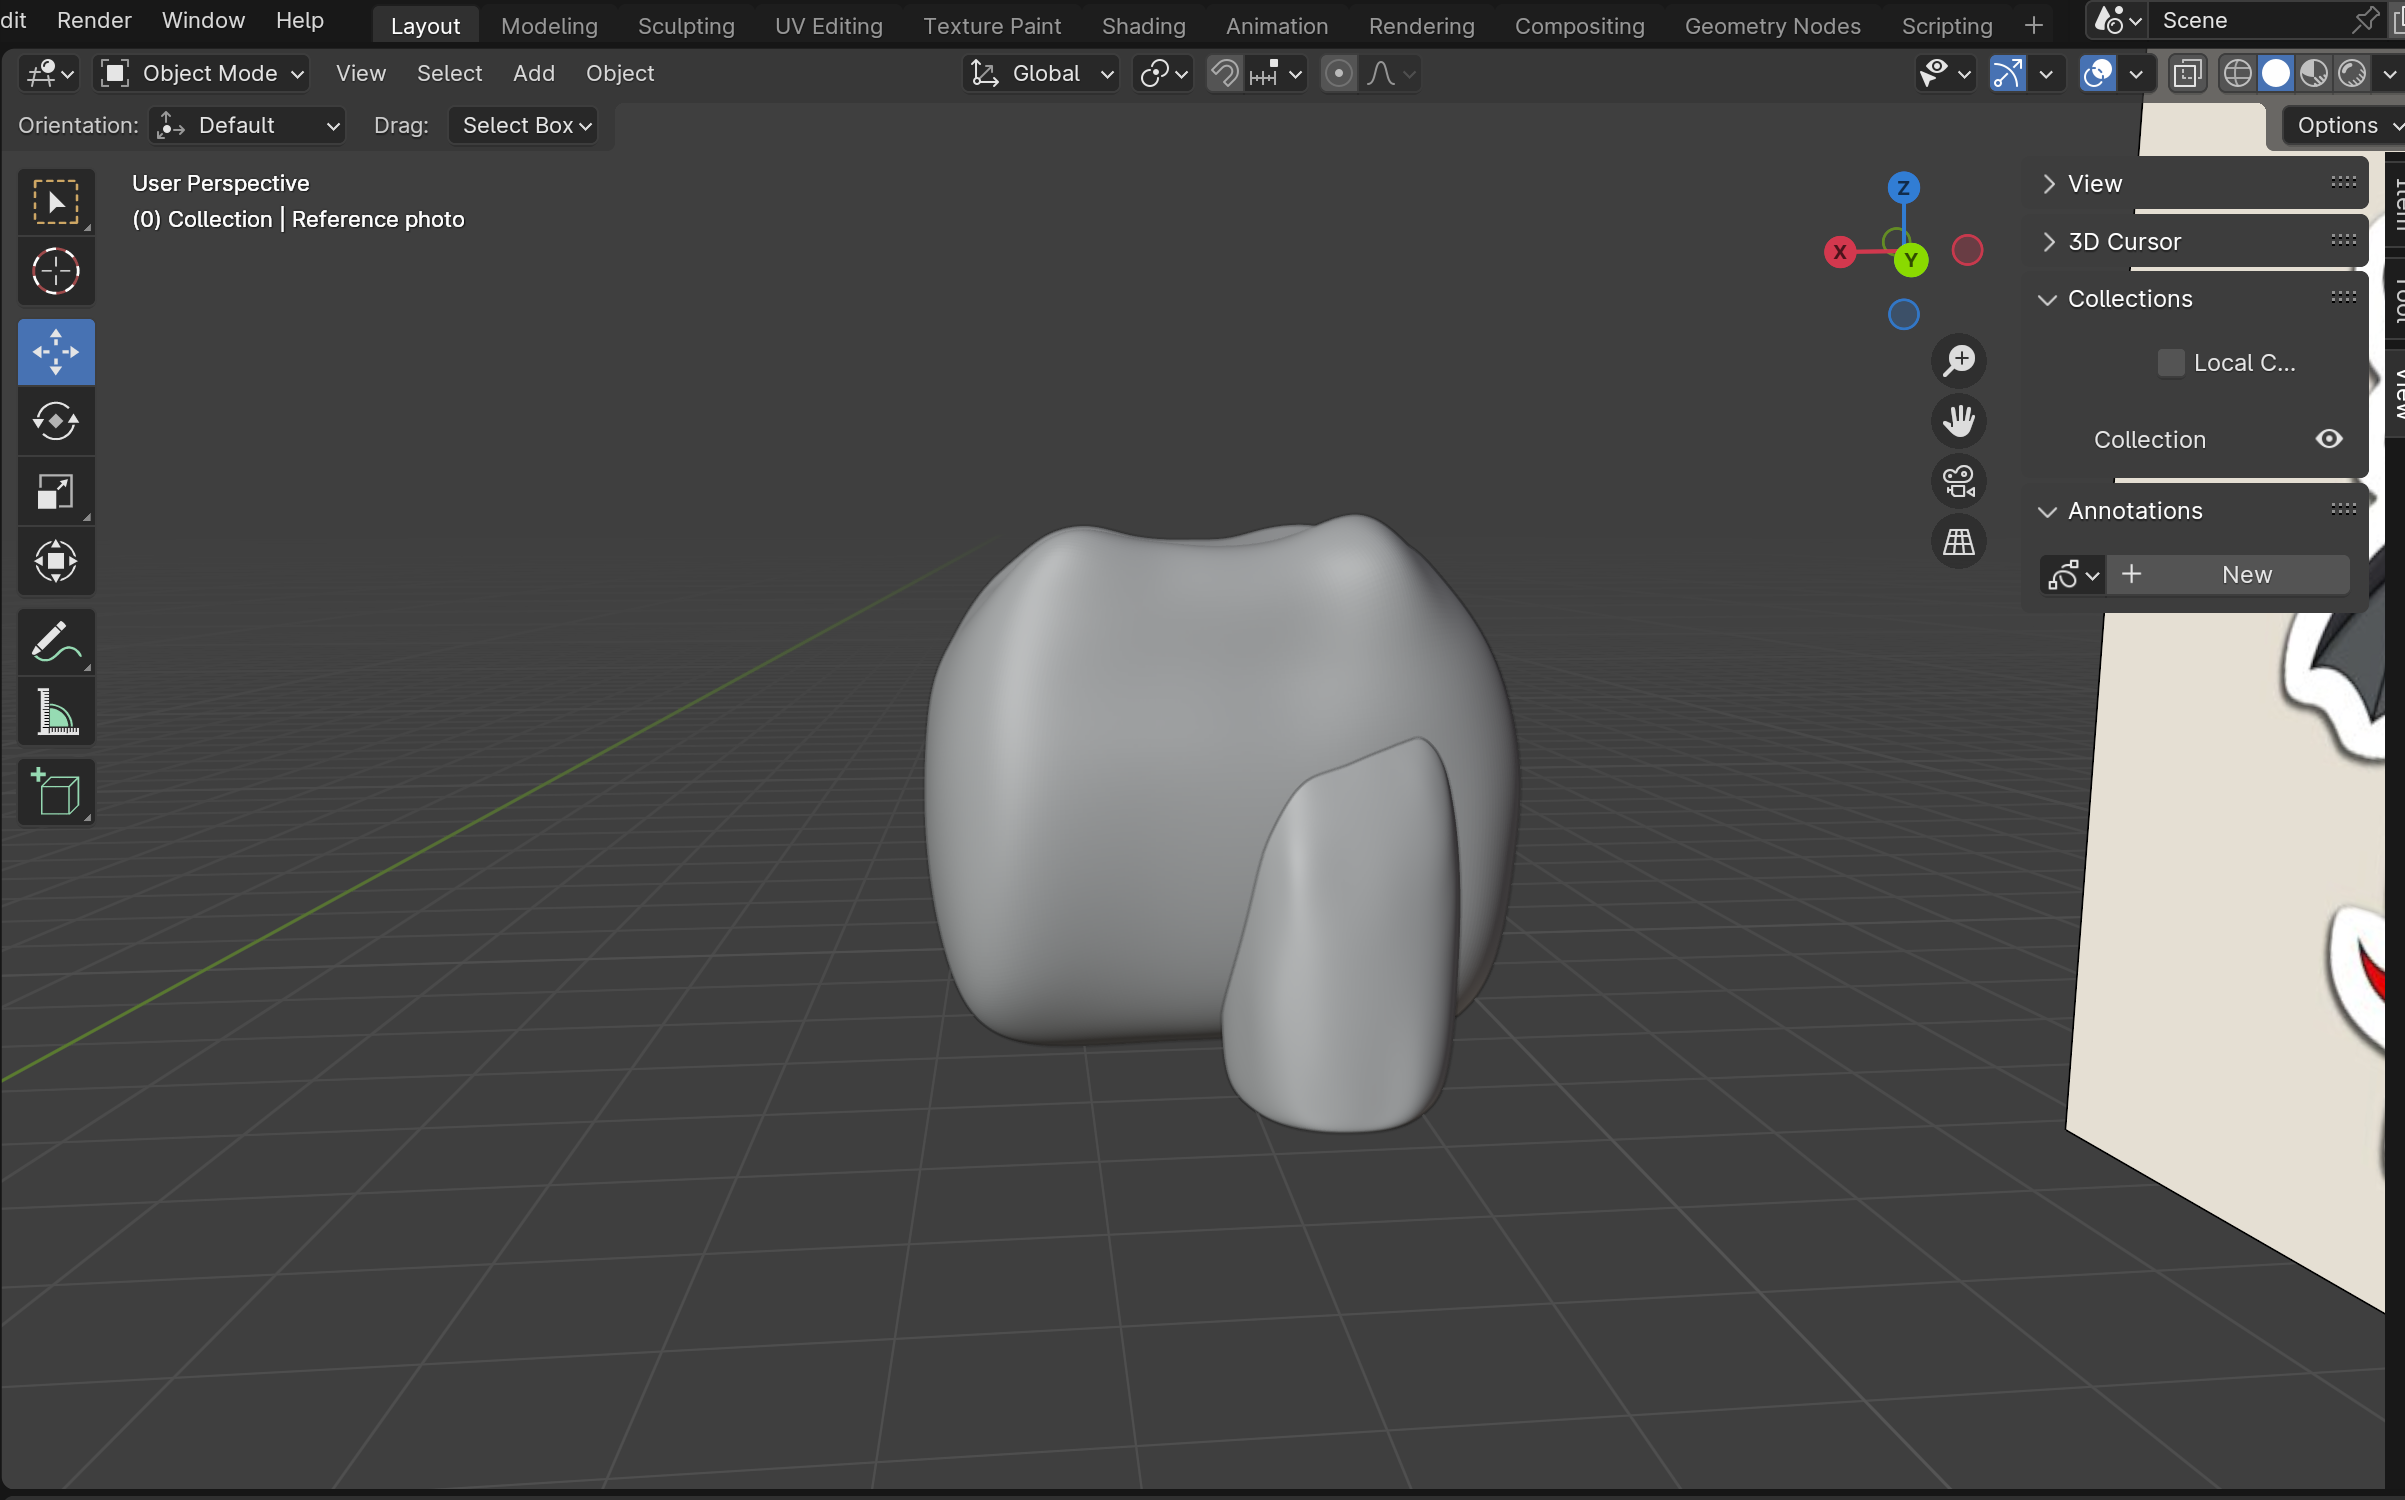Open the annotation data browse dropdown

[x=2072, y=575]
